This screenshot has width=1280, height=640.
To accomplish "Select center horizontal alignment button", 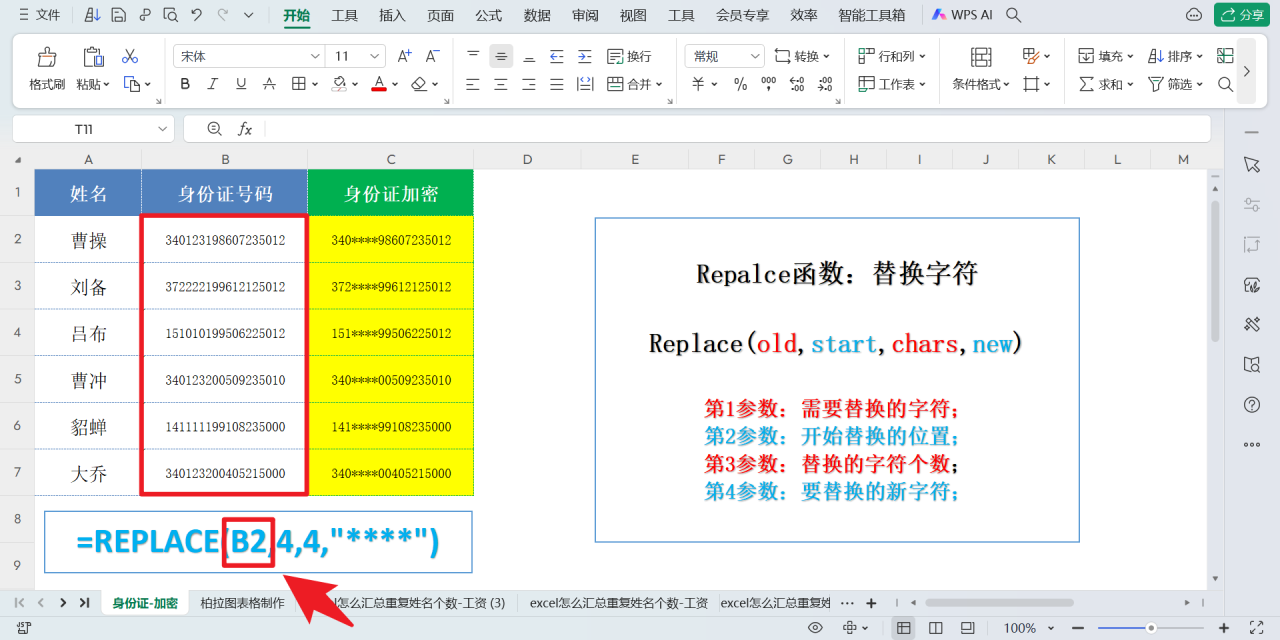I will (501, 84).
